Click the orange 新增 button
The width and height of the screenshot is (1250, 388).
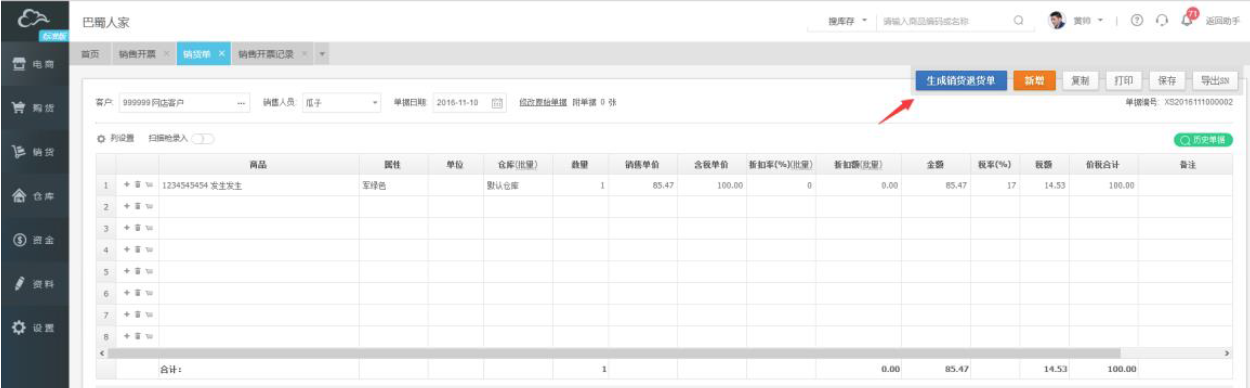click(1034, 81)
